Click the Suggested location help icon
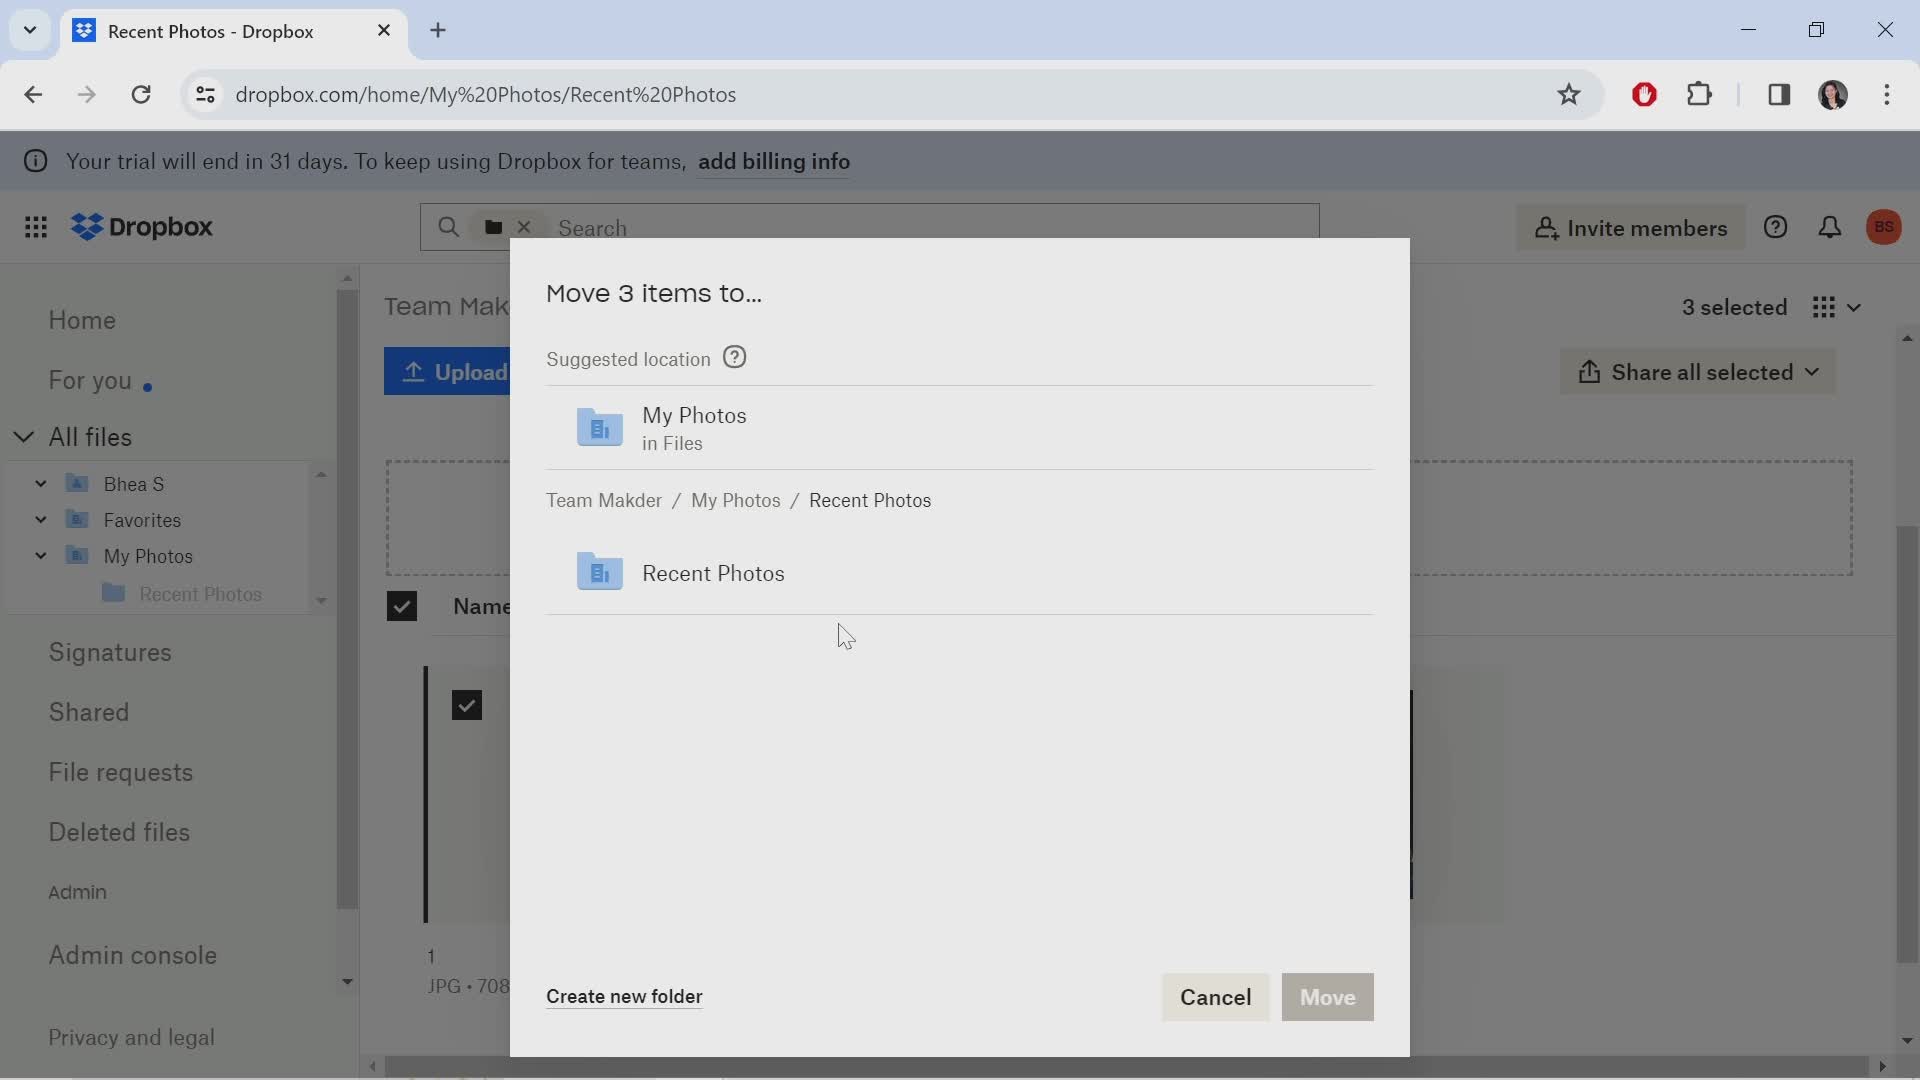The width and height of the screenshot is (1920, 1080). 735,358
